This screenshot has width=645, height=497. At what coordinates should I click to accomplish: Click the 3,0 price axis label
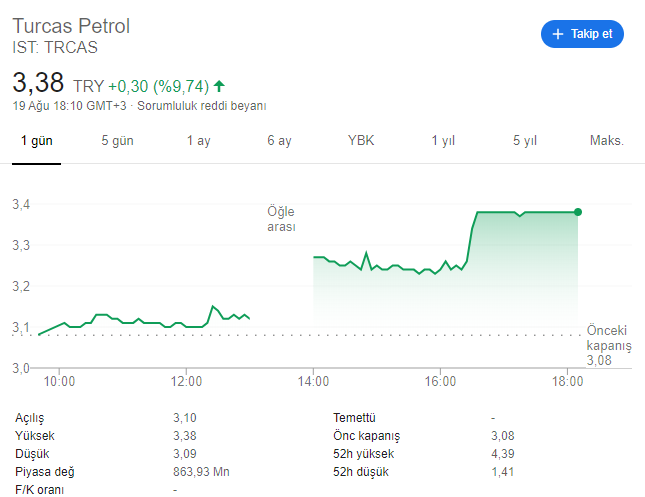[x=21, y=368]
